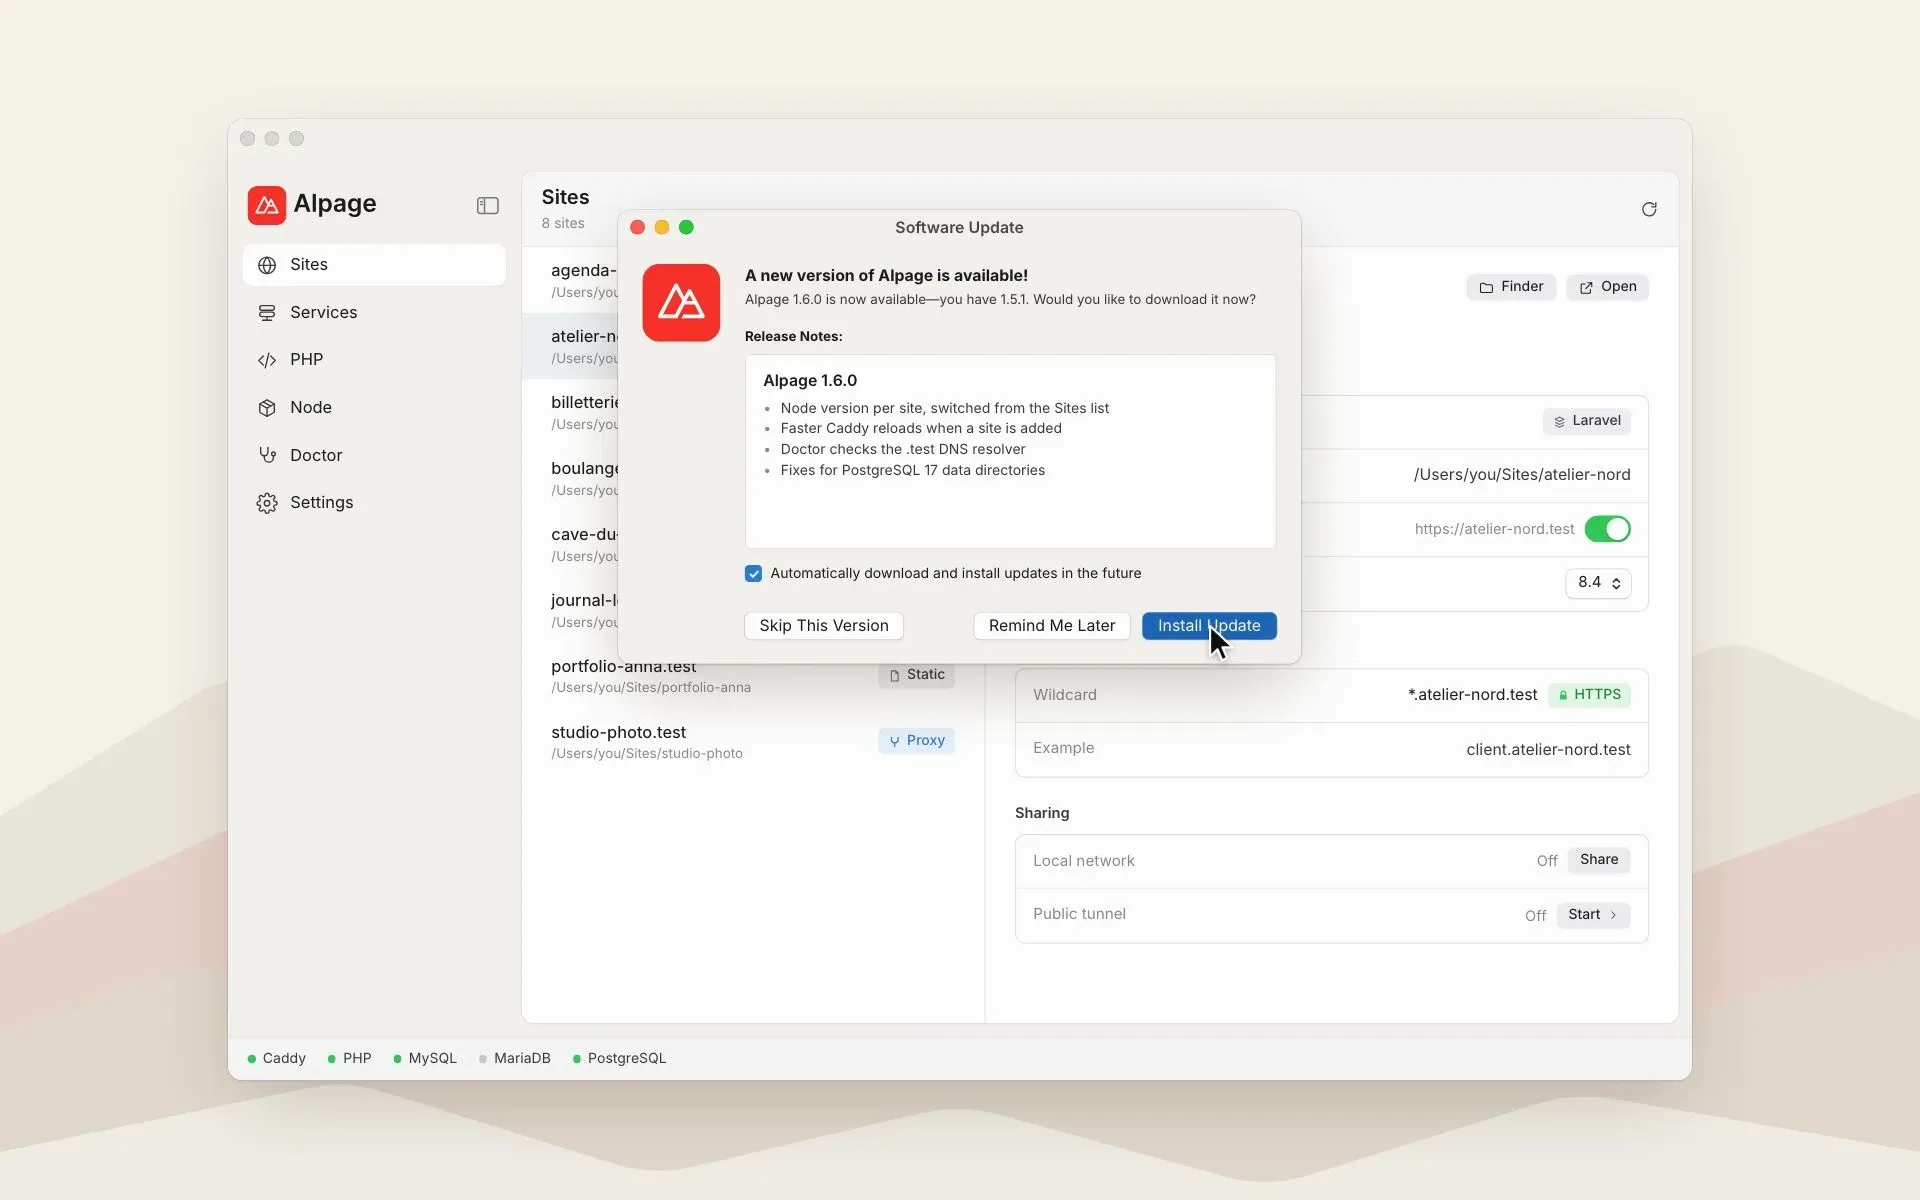Click the green HTTPS wildcard badge

click(x=1589, y=695)
